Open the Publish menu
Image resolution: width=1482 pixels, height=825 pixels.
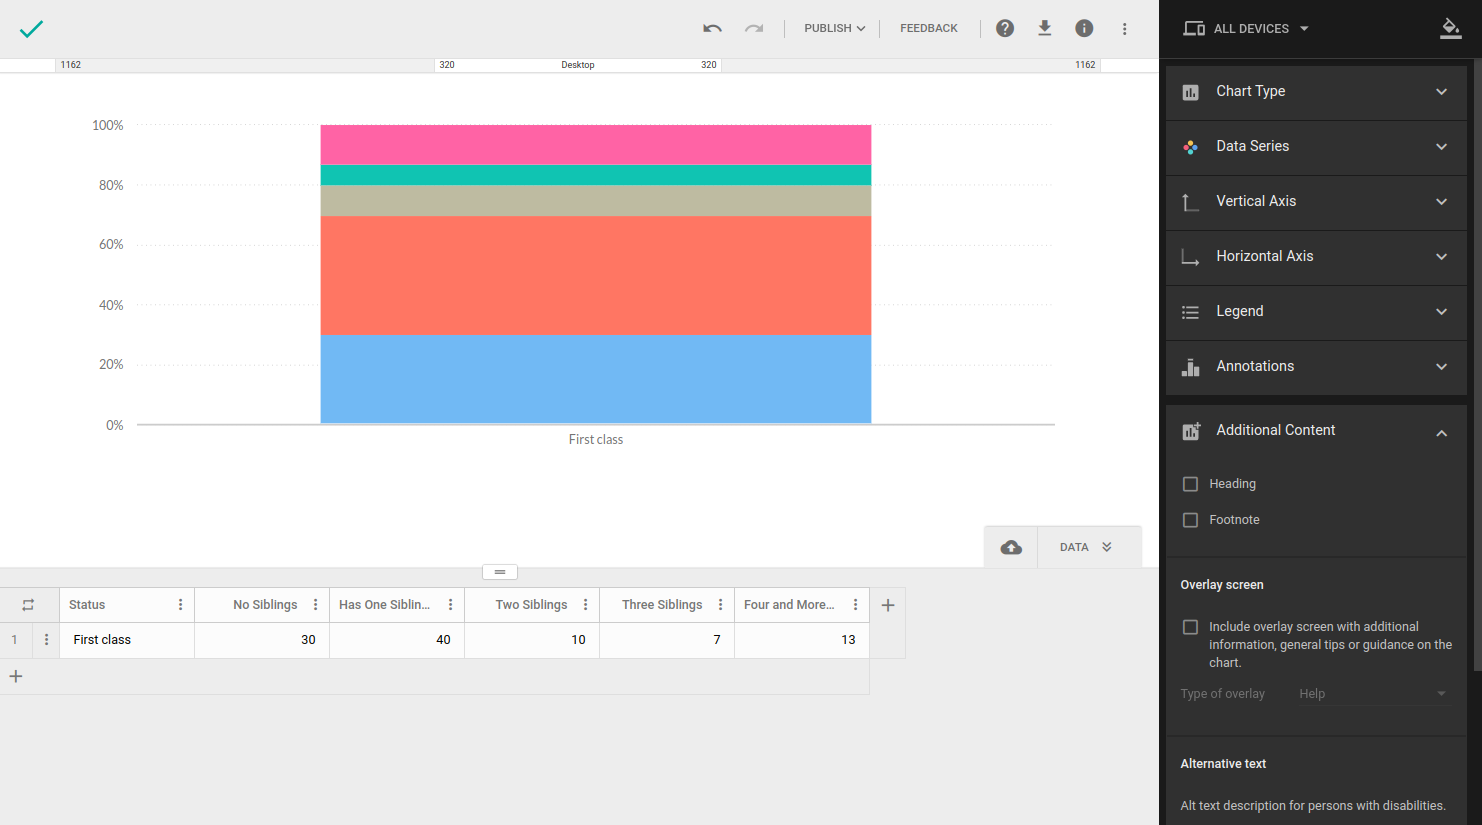click(834, 29)
